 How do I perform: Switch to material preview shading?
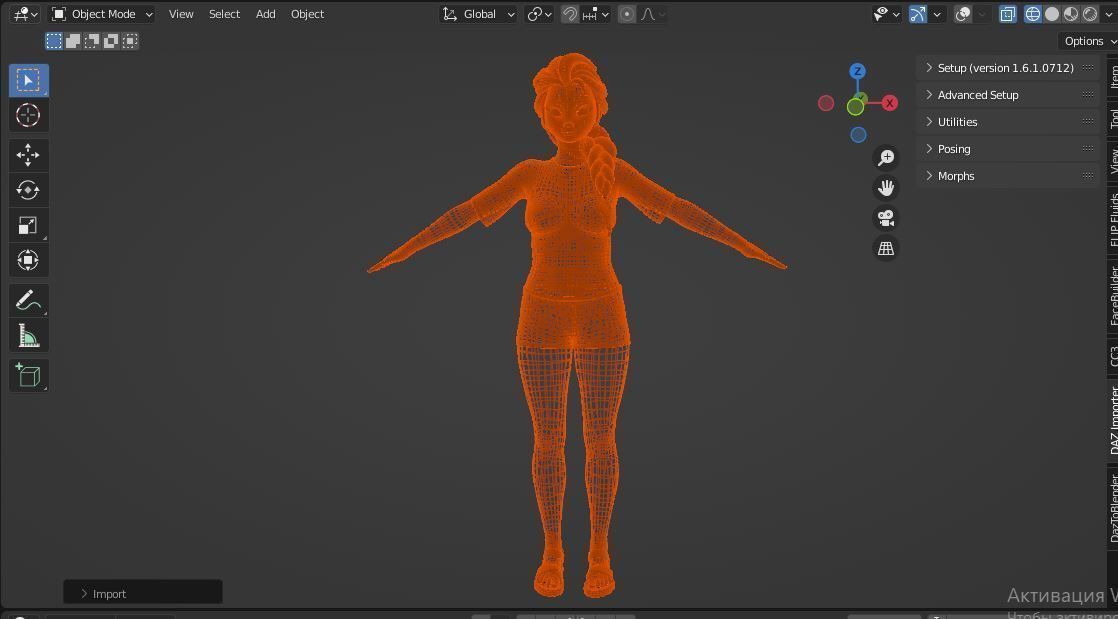[1071, 14]
